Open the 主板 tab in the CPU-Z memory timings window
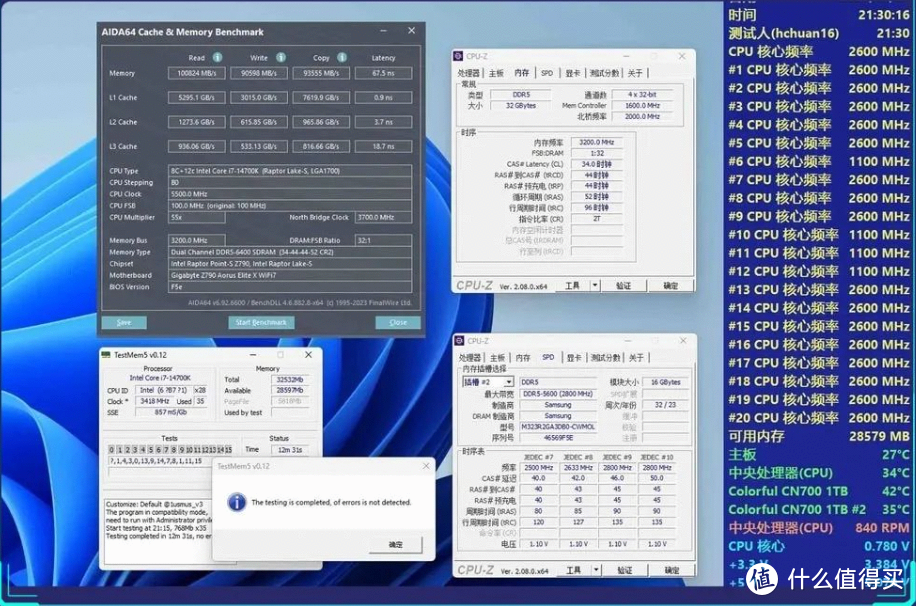This screenshot has width=916, height=606. pos(496,73)
